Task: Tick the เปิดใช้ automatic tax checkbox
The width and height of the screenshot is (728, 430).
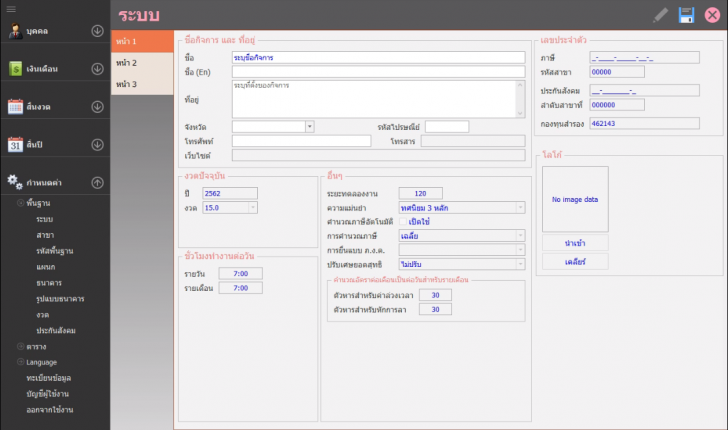Action: [404, 222]
